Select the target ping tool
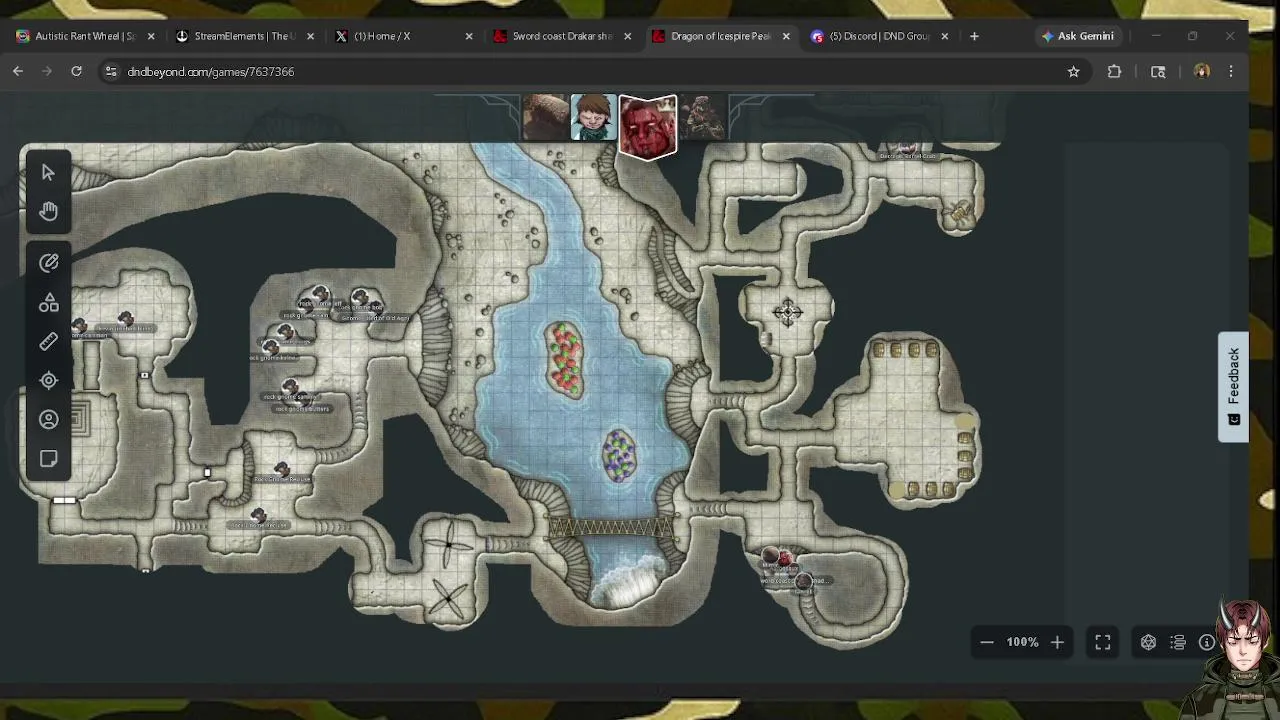1280x720 pixels. (48, 380)
